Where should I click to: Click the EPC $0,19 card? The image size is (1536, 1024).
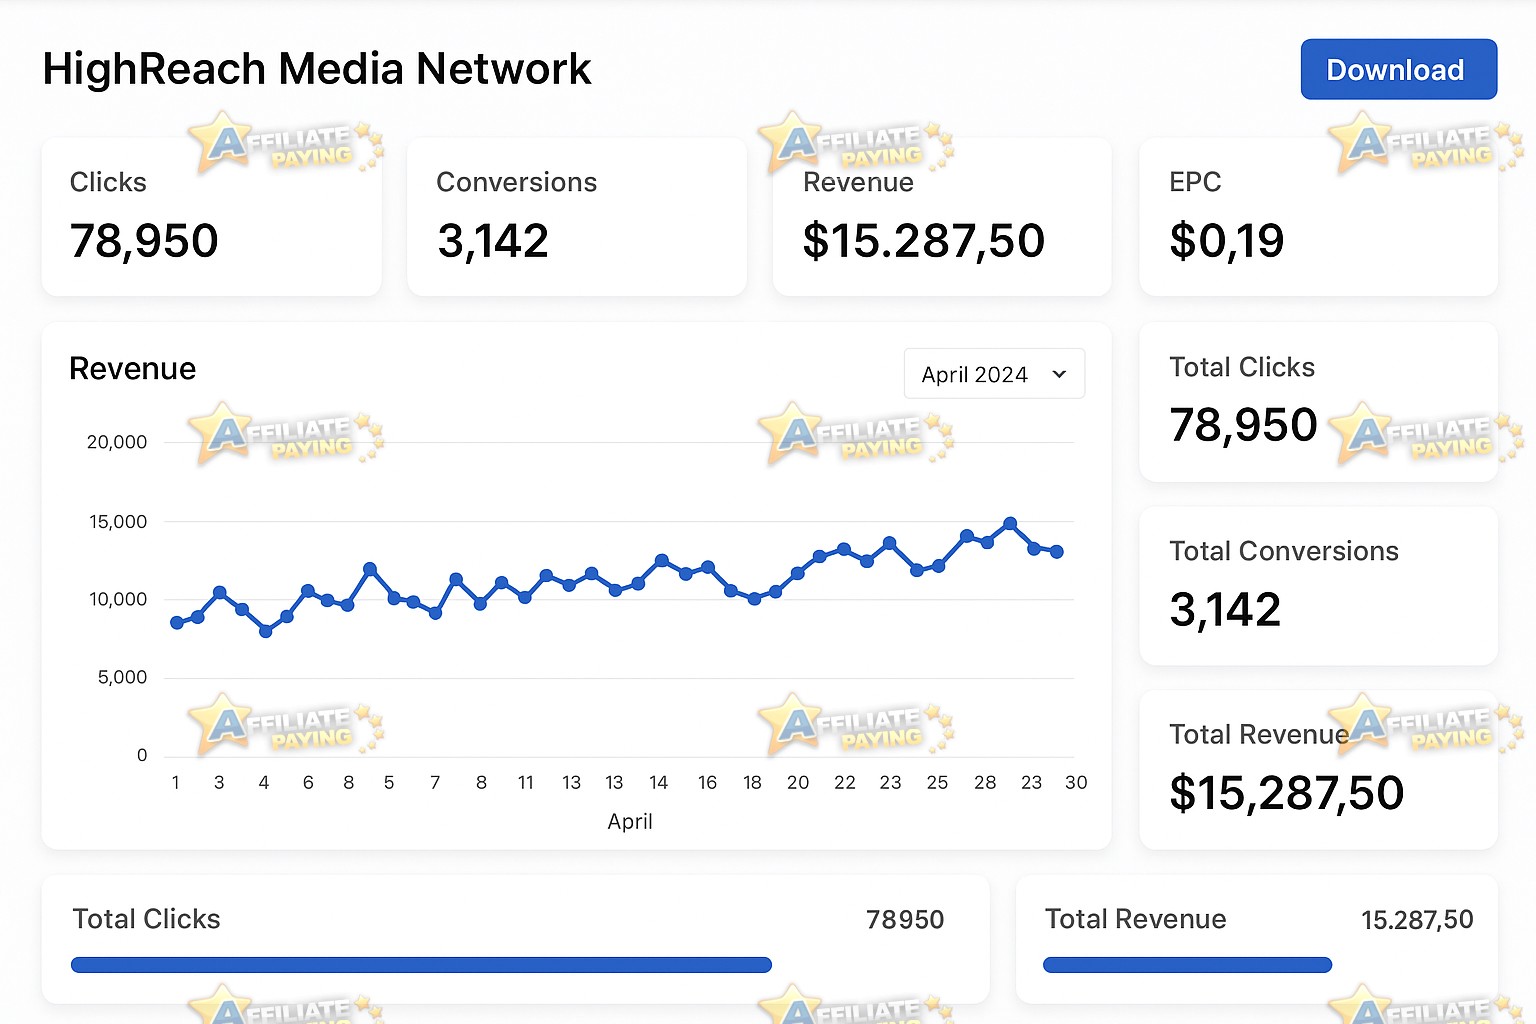click(1318, 217)
